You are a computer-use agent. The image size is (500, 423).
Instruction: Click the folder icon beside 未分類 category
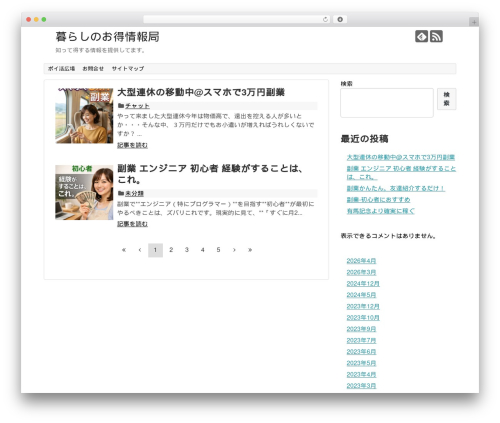[121, 193]
